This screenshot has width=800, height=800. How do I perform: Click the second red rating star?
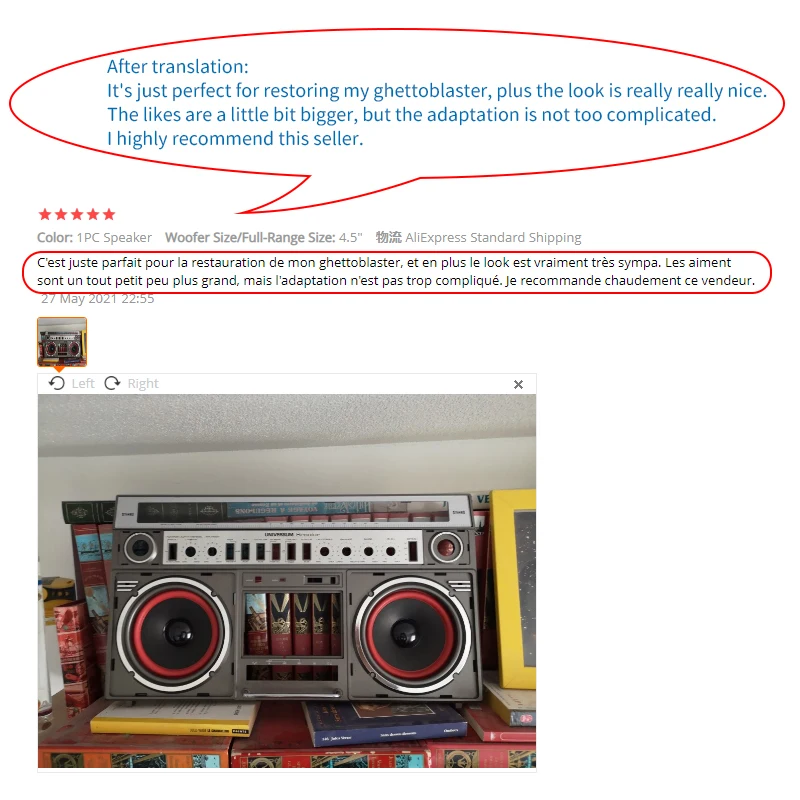click(x=61, y=214)
